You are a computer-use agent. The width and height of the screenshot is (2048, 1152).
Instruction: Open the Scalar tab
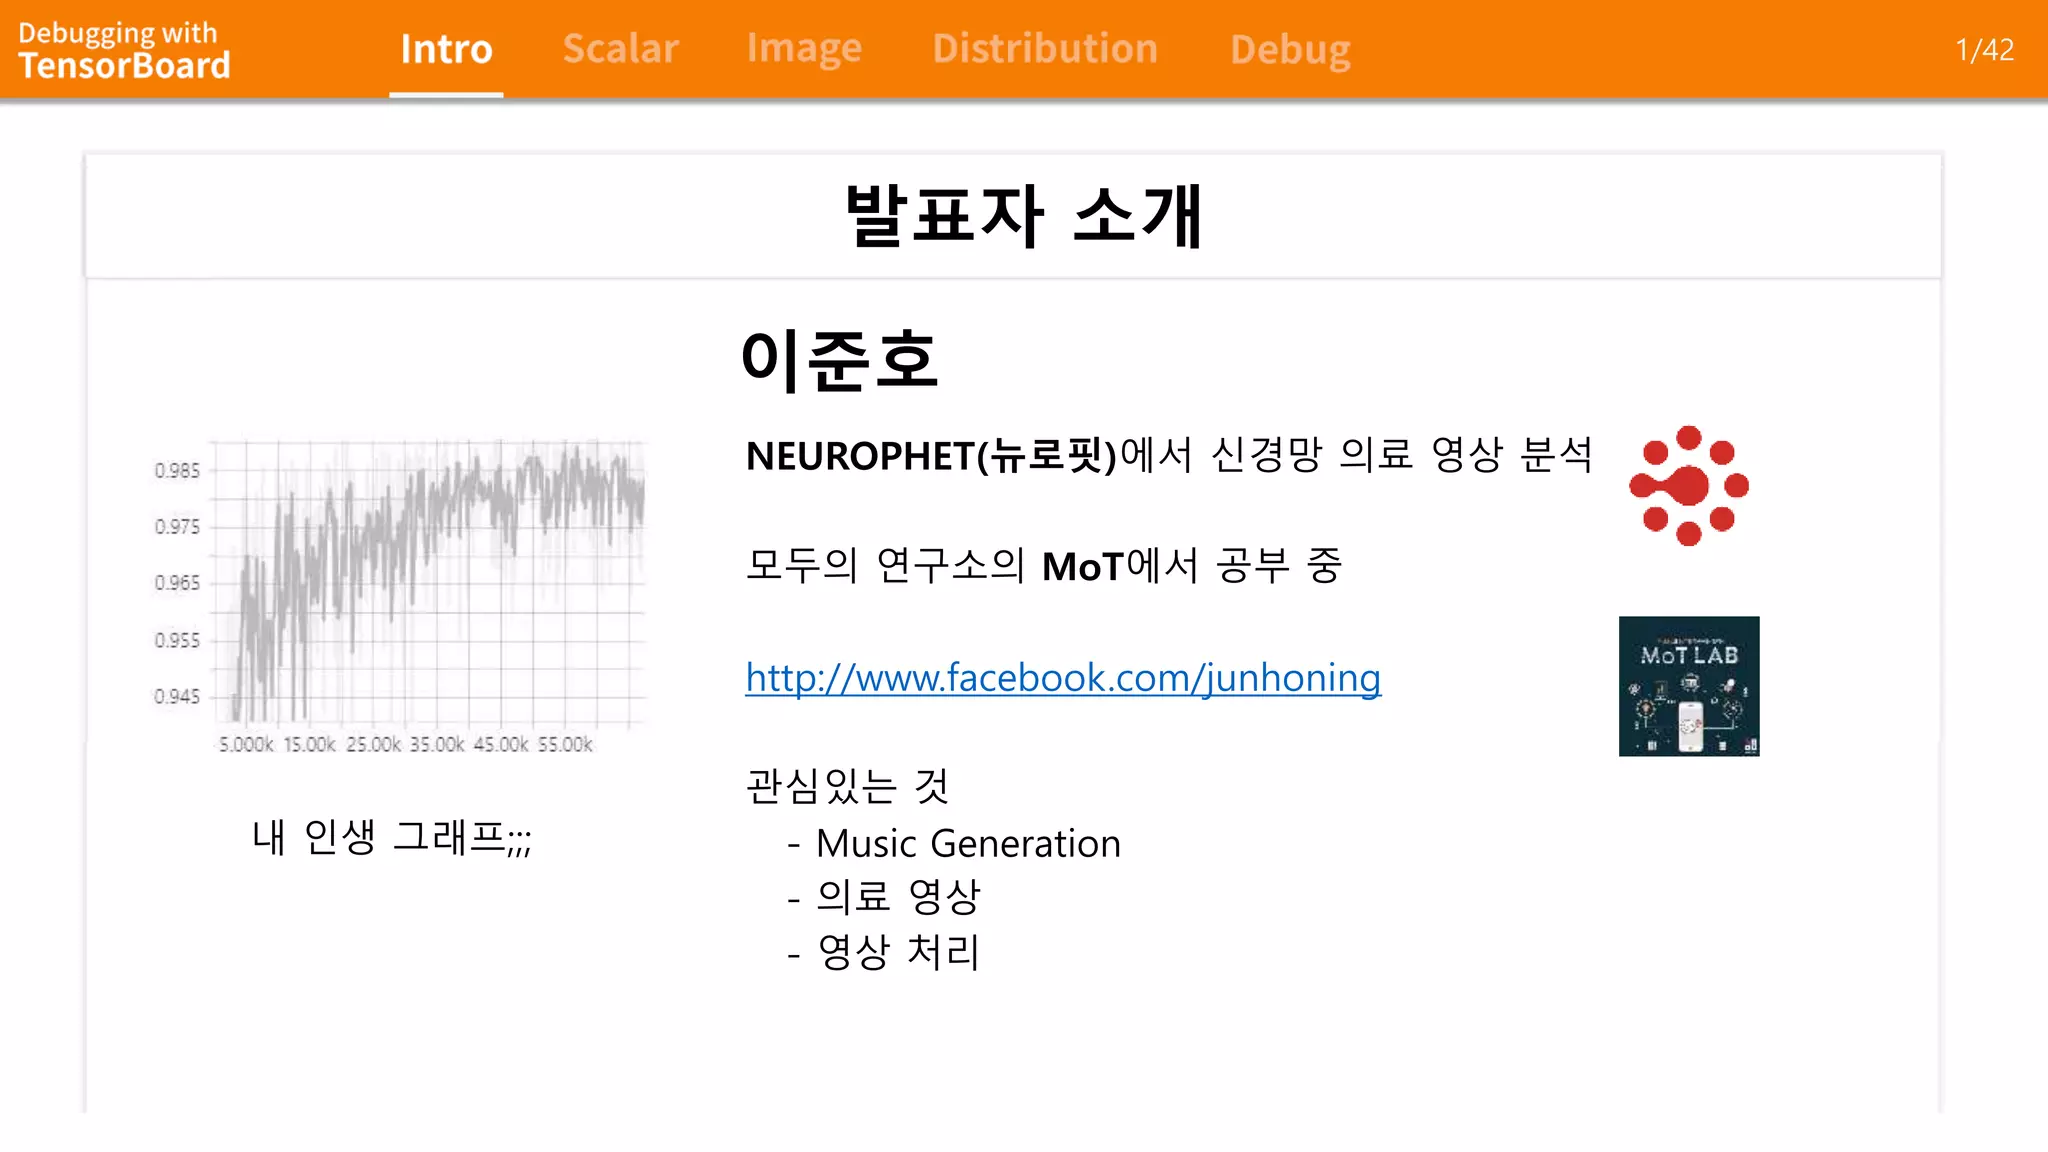[620, 49]
